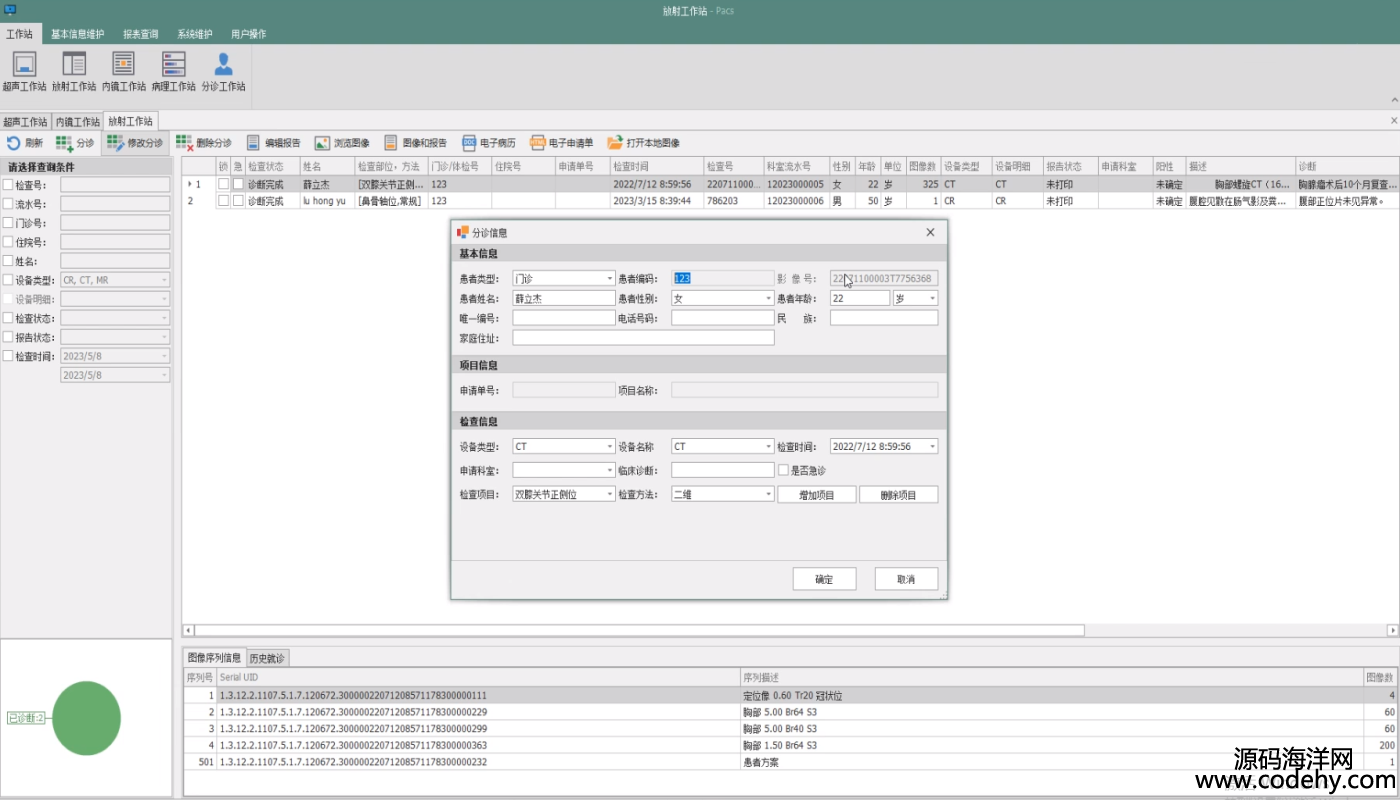This screenshot has height=800, width=1400.
Task: Open the 病理工作站 ribbon icon
Action: tap(174, 64)
